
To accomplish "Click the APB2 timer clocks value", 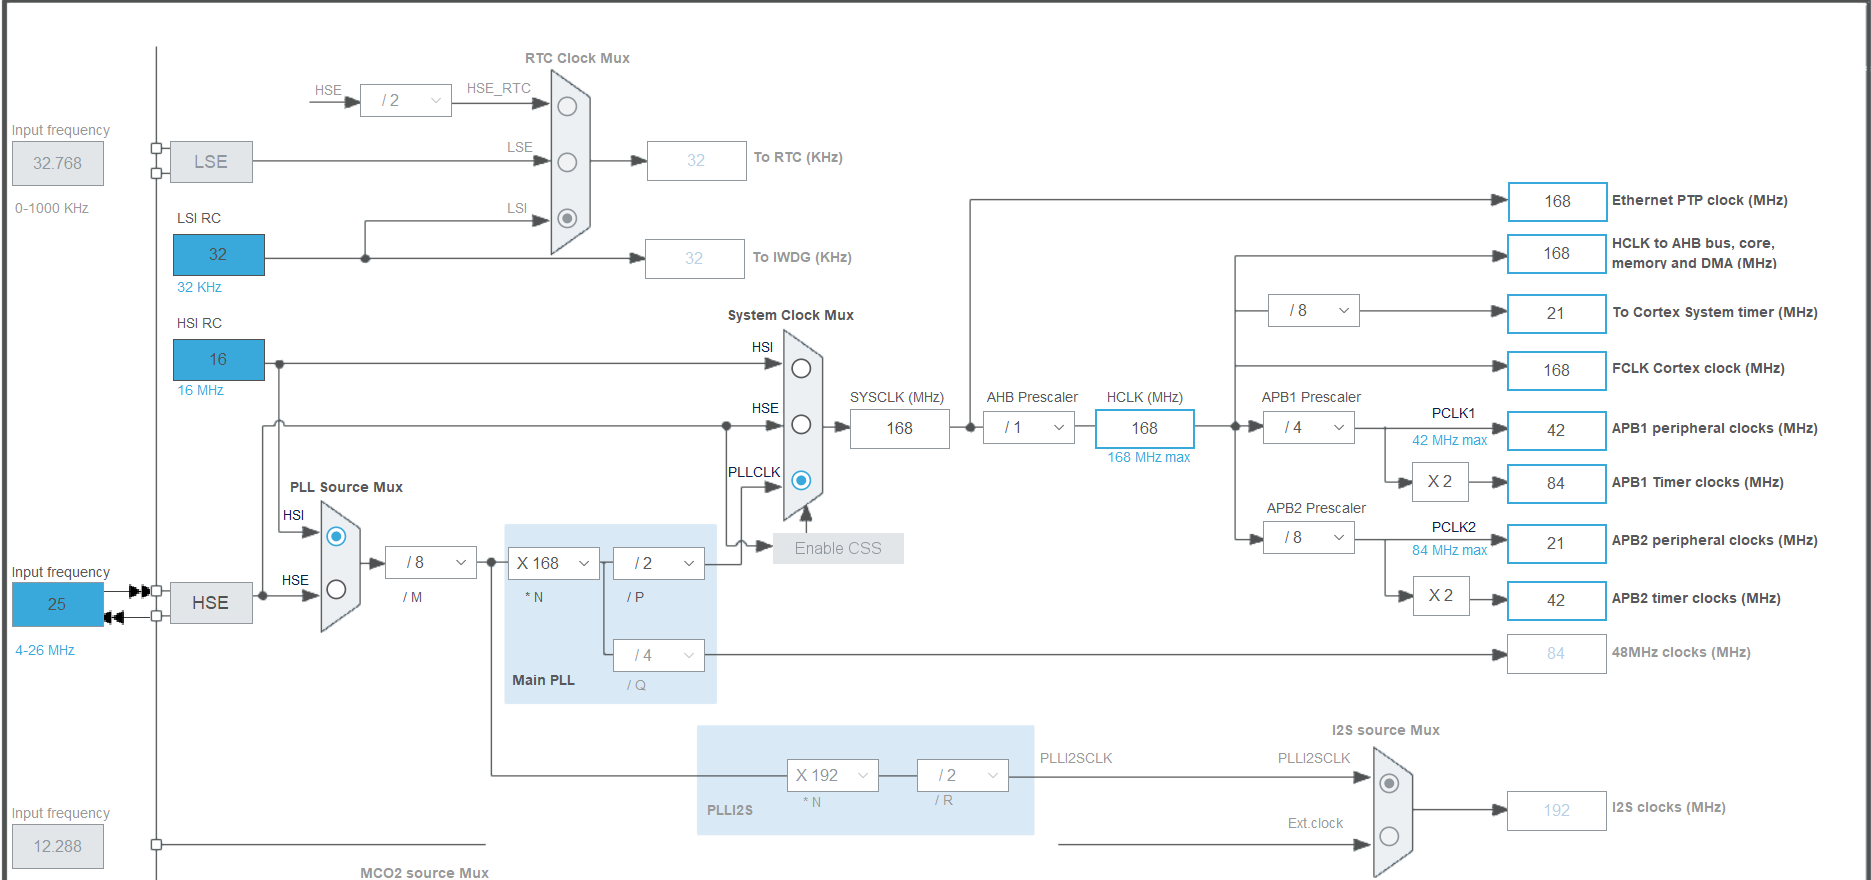I will 1557,601.
